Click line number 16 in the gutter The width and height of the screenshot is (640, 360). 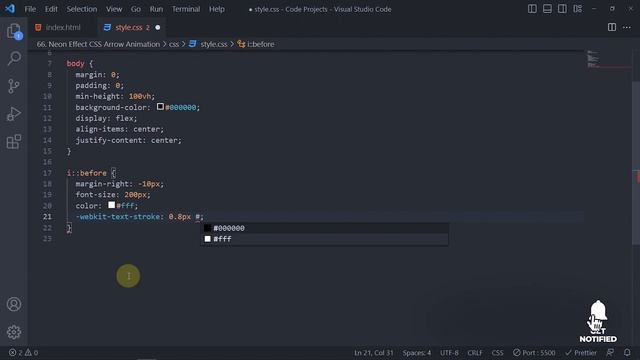pyautogui.click(x=47, y=162)
